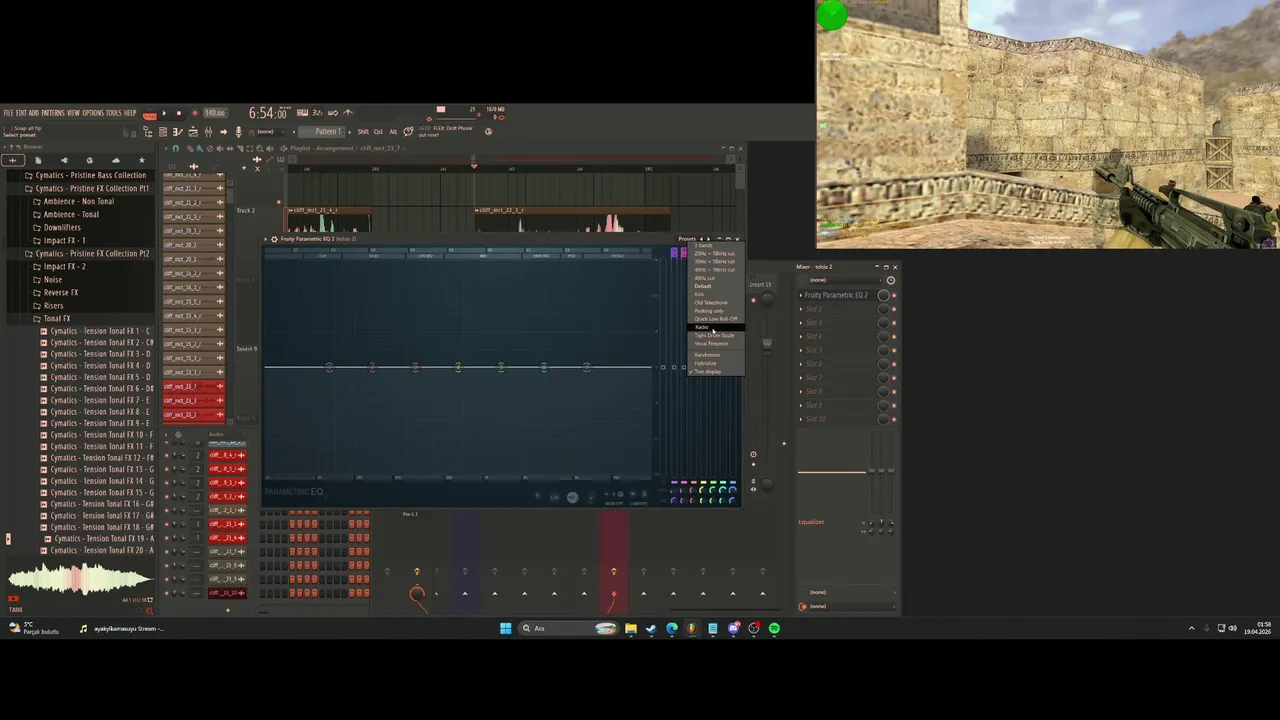Viewport: 1280px width, 720px height.
Task: Select Browser favorites star tab icon
Action: (x=141, y=160)
